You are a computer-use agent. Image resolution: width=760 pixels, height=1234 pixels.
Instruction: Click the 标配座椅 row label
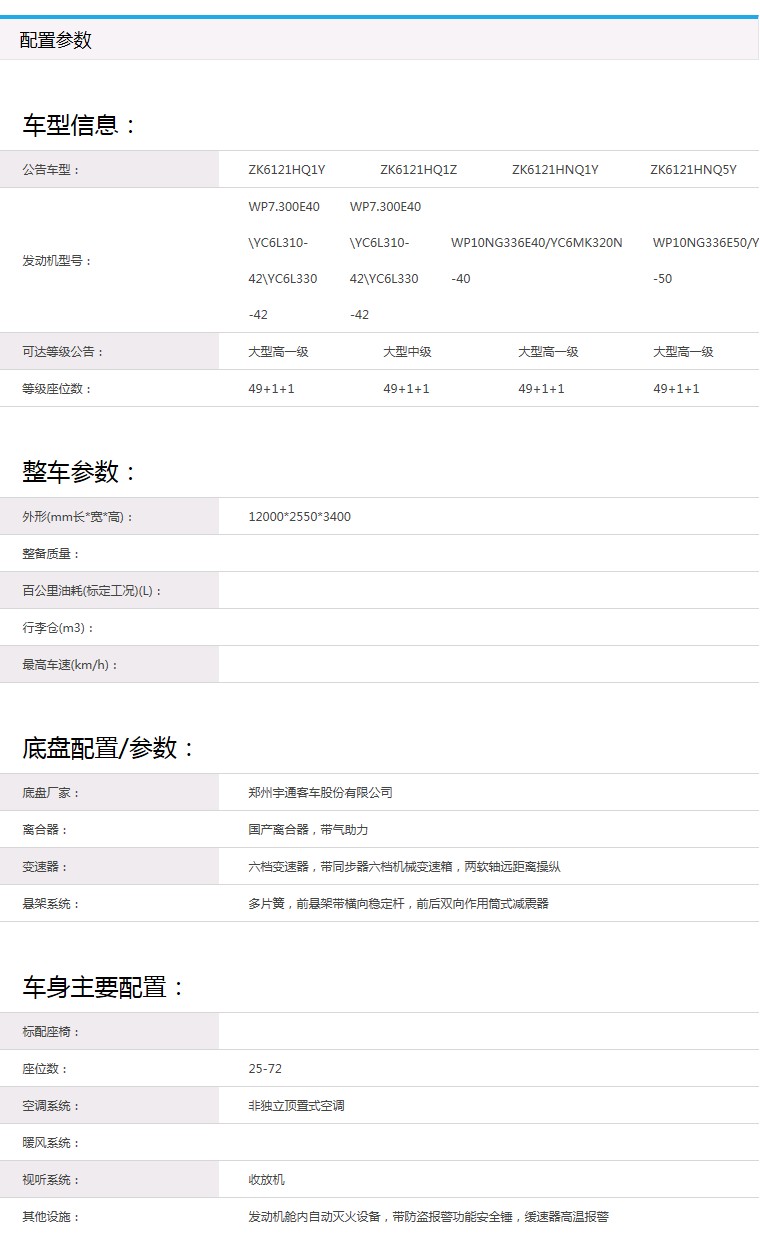tap(51, 1032)
